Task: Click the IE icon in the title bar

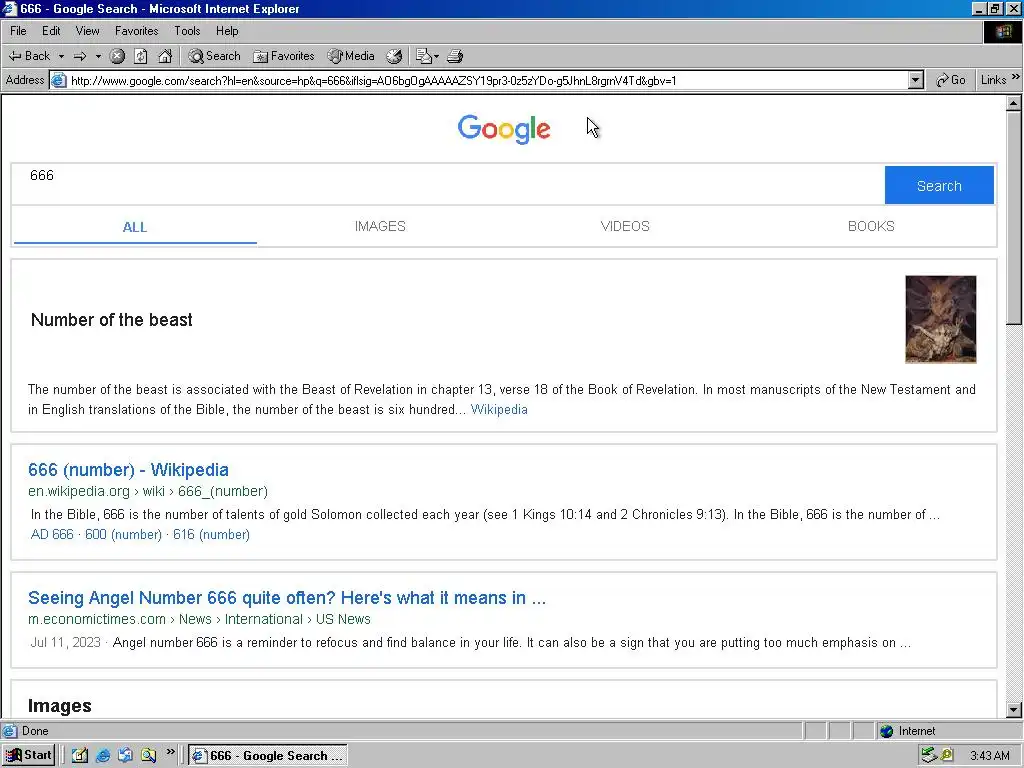Action: (9, 8)
